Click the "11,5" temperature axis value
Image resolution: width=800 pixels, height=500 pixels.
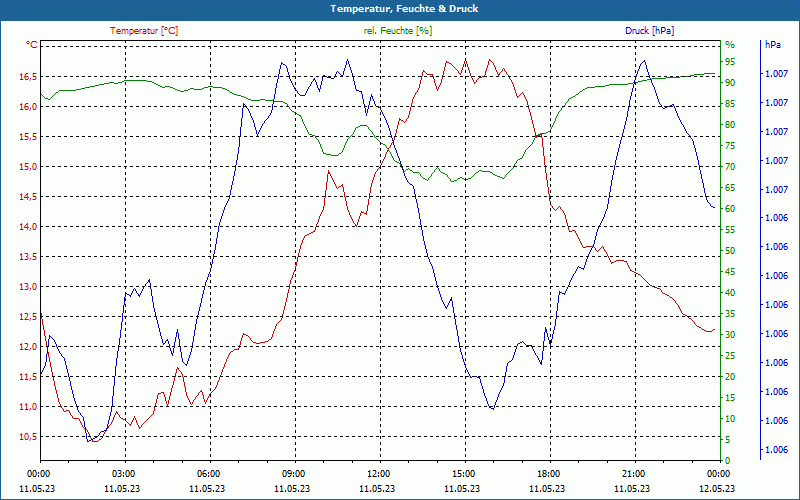[28, 377]
